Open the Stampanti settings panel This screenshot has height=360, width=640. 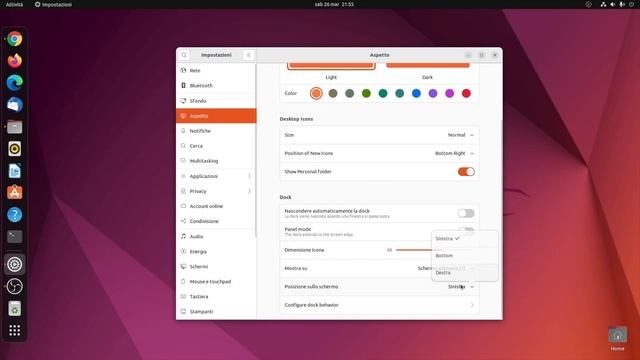[216, 312]
